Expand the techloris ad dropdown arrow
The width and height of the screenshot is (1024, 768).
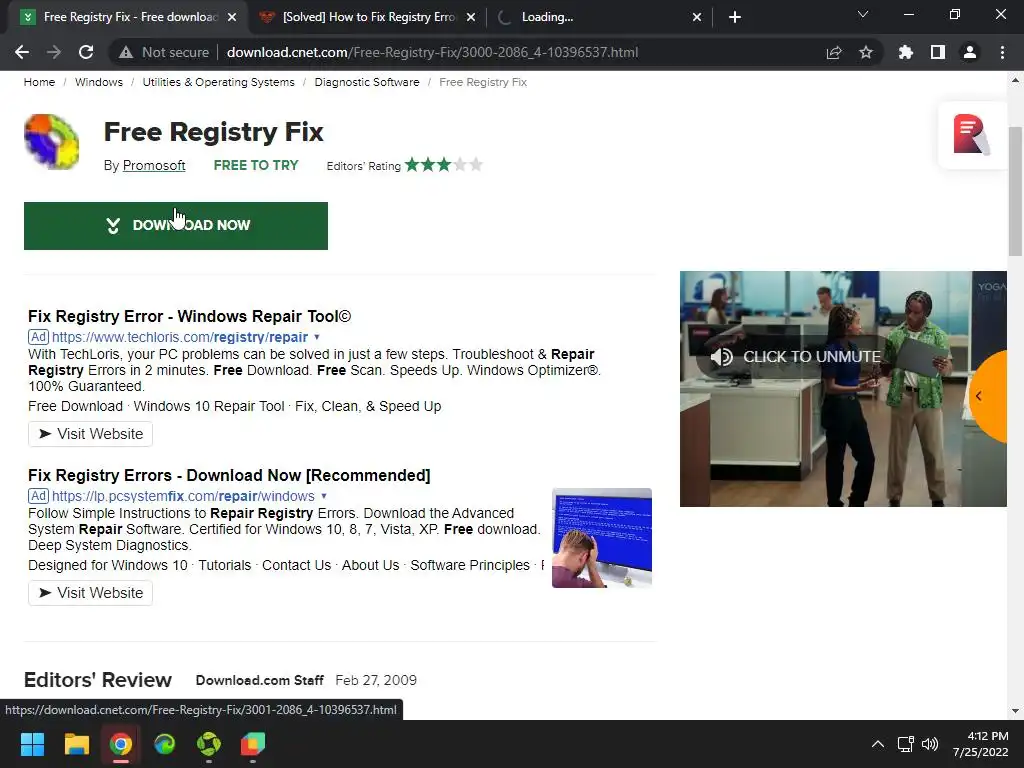(317, 338)
